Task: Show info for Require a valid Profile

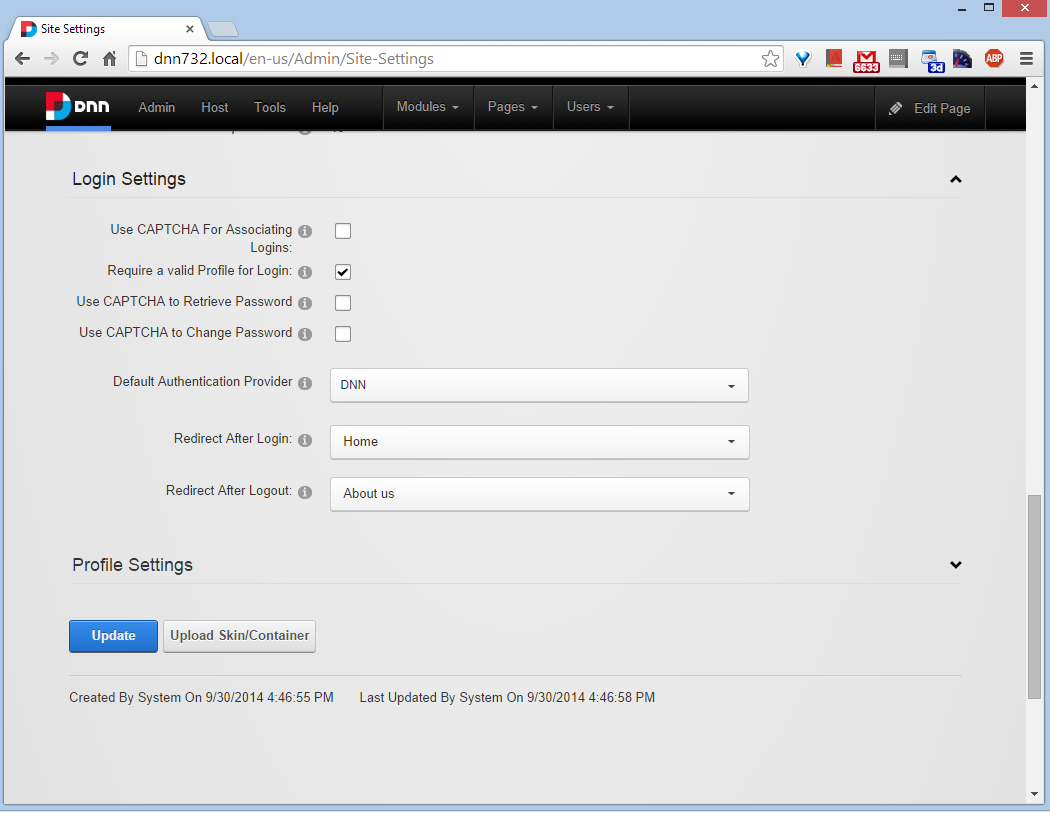Action: click(x=305, y=272)
